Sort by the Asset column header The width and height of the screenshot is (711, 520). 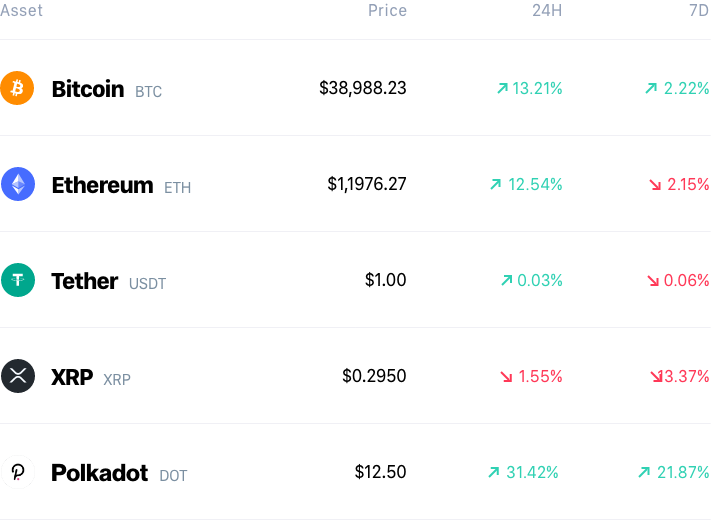[x=21, y=10]
